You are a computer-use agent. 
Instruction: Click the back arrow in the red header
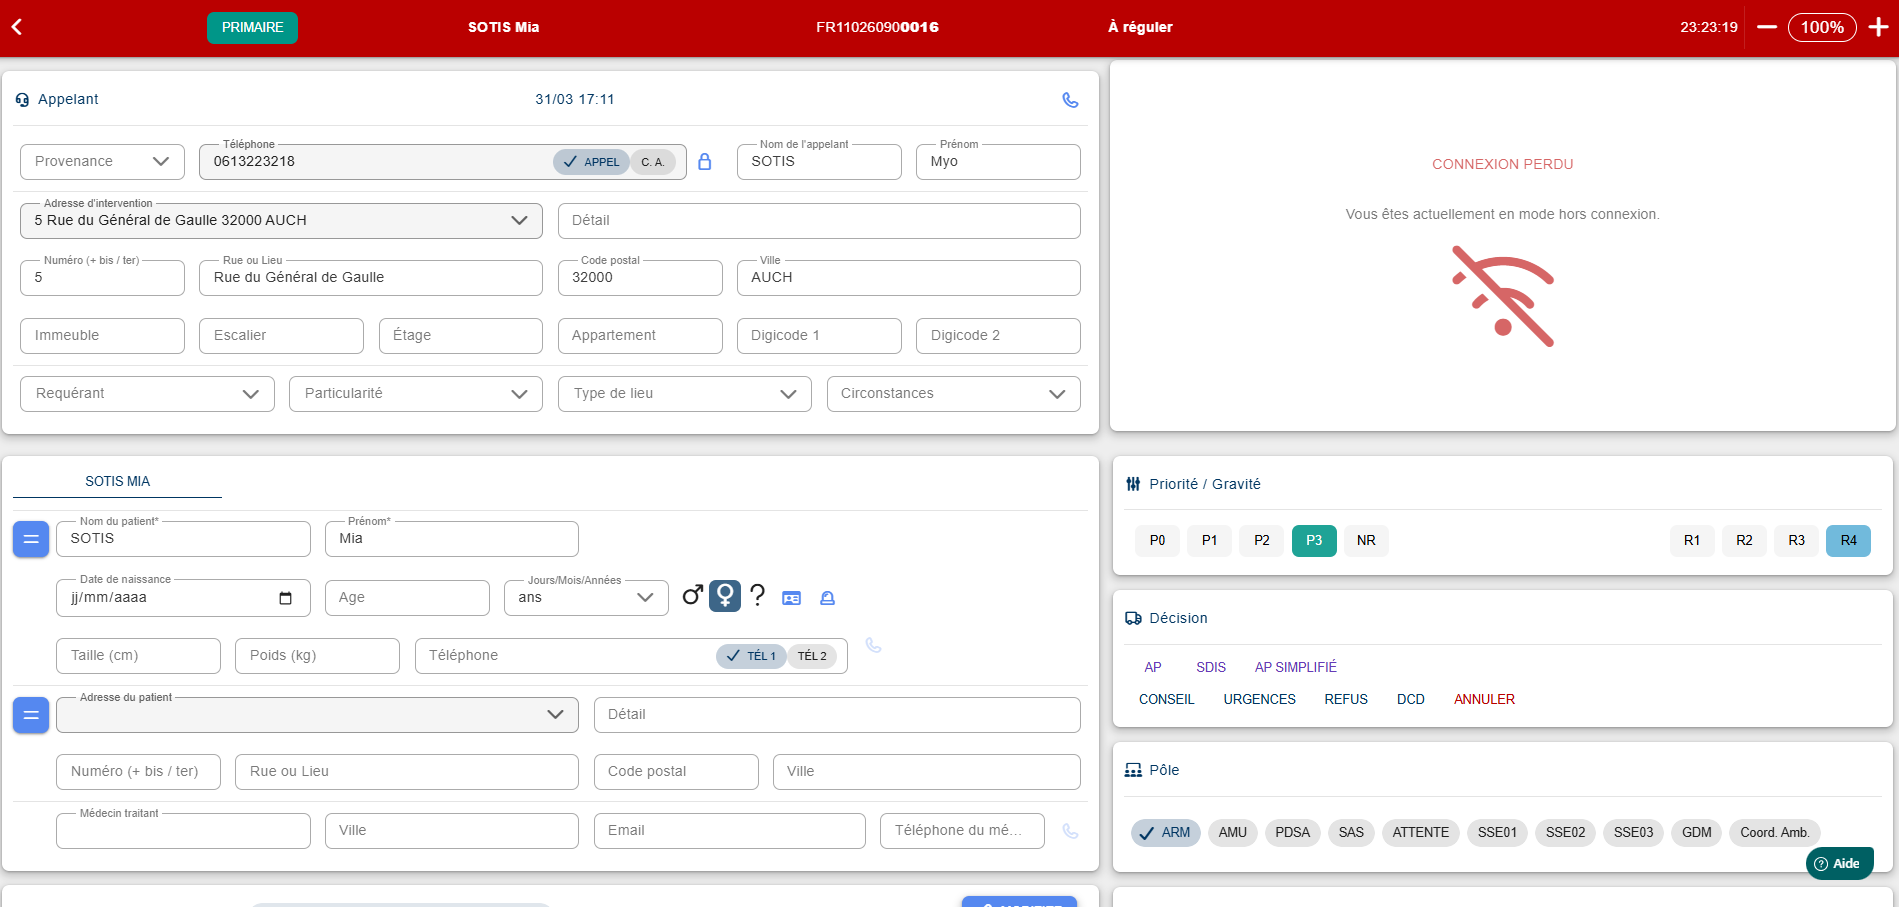(x=17, y=27)
